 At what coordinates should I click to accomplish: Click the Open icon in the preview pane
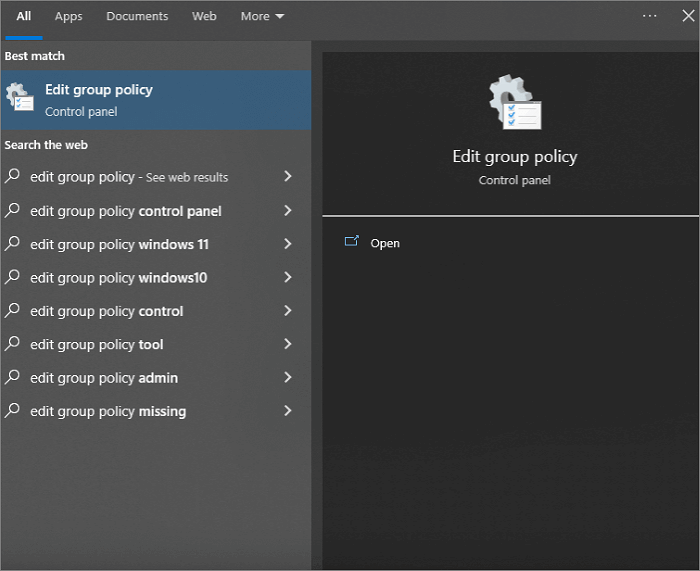(351, 242)
